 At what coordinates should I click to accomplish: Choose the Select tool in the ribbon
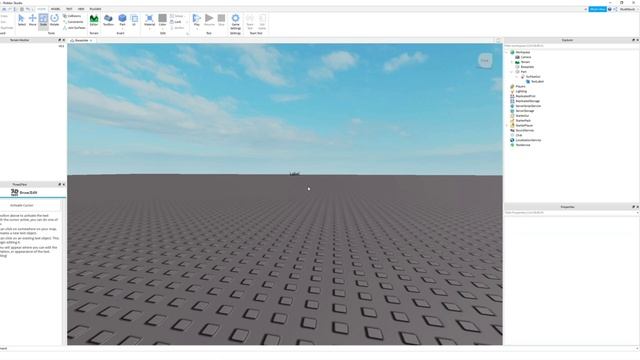coord(21,20)
